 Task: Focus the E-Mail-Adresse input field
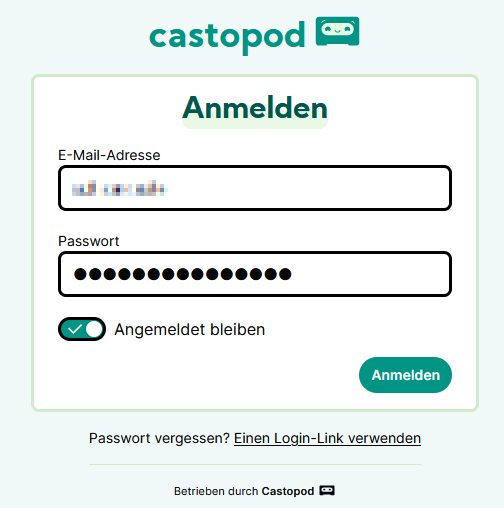pyautogui.click(x=255, y=188)
